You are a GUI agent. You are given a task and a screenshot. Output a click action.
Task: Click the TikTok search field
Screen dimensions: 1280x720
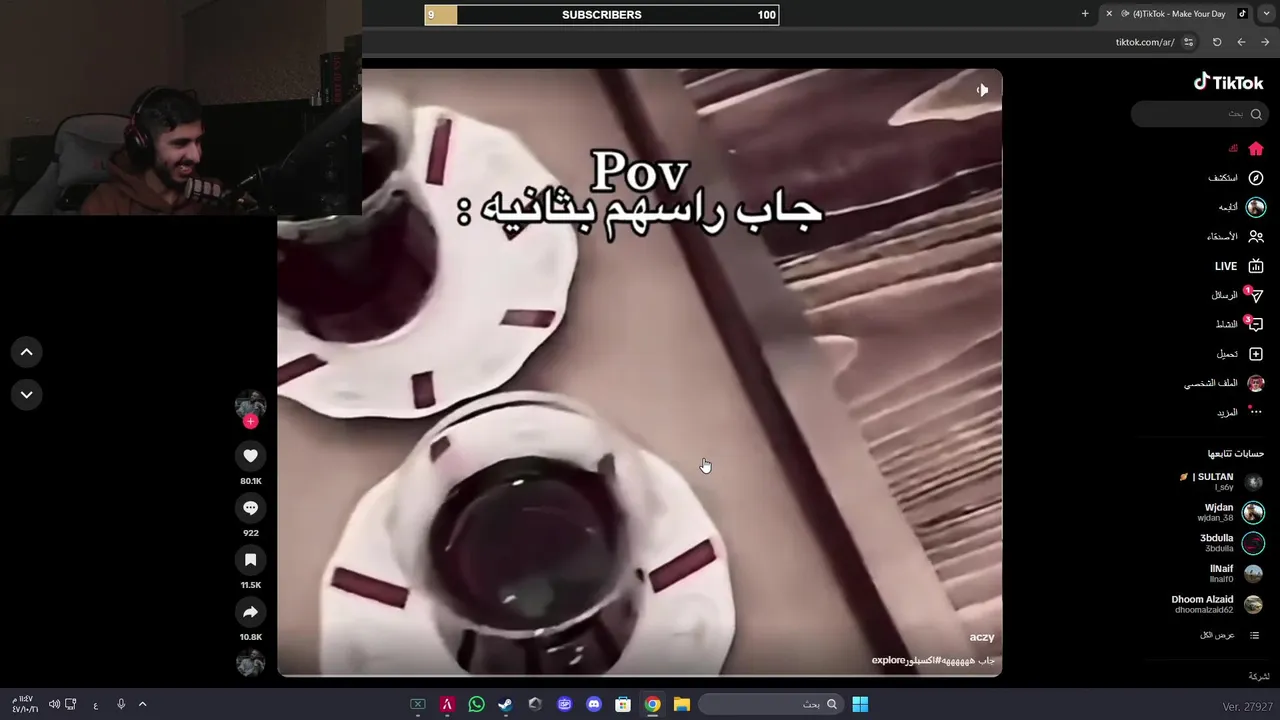(1199, 114)
